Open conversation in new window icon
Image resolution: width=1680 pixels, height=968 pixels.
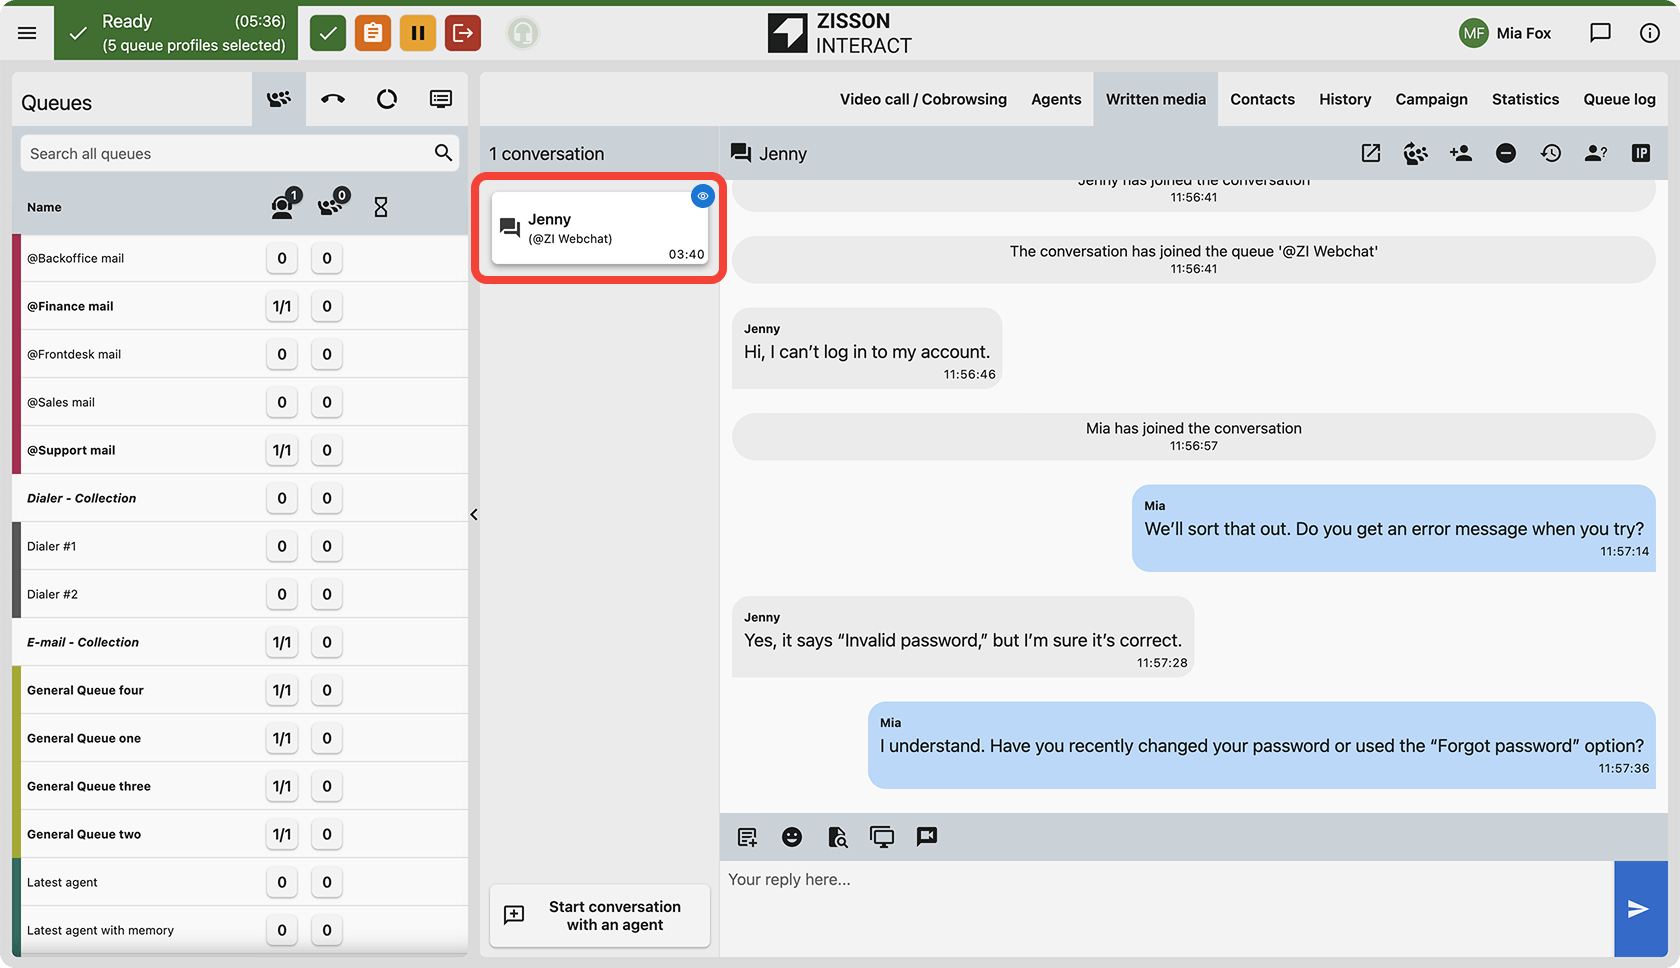click(x=1371, y=153)
